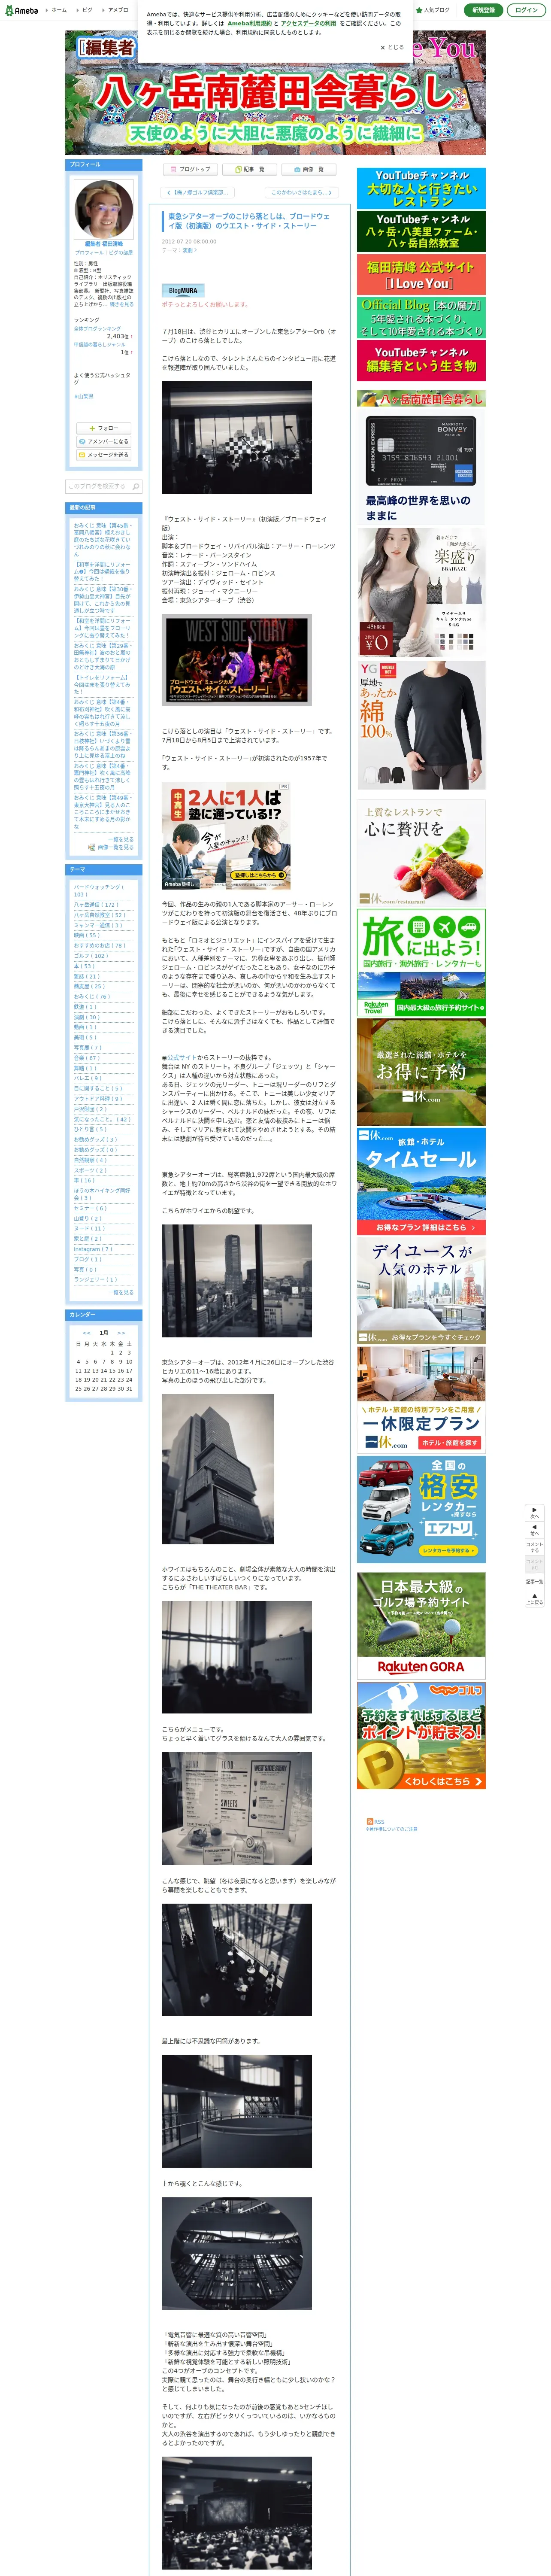Click the article title 東急シアターオーブのこけら落とし
Screen dimensions: 551x2576
[249, 221]
